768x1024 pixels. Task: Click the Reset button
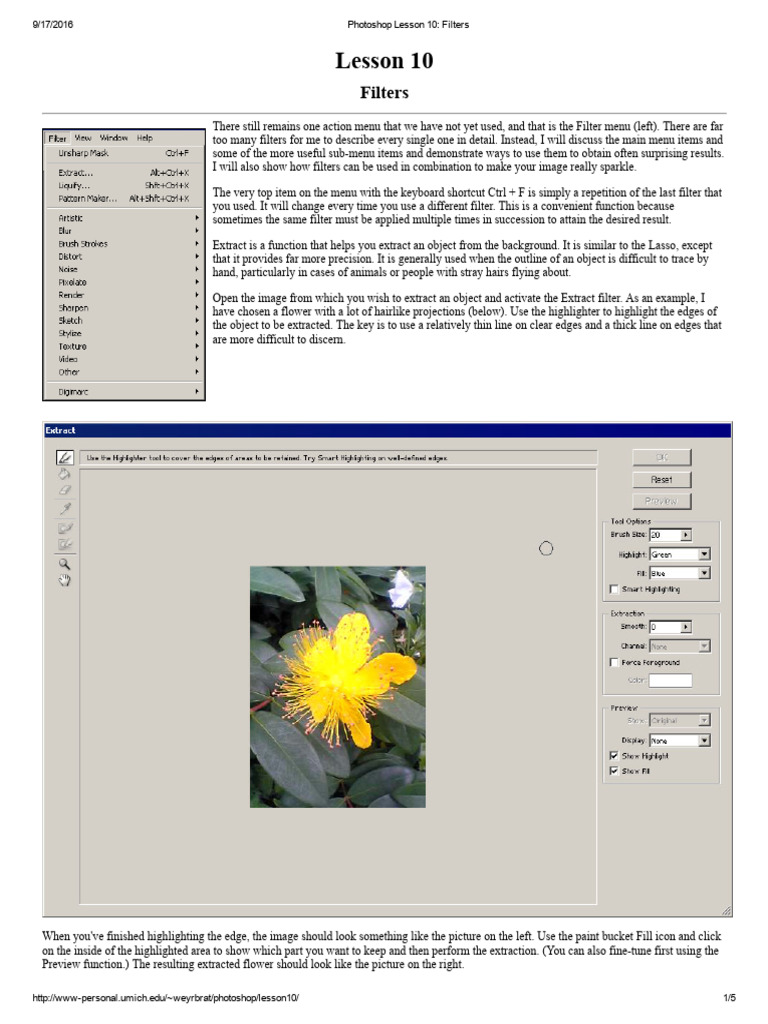tap(662, 479)
